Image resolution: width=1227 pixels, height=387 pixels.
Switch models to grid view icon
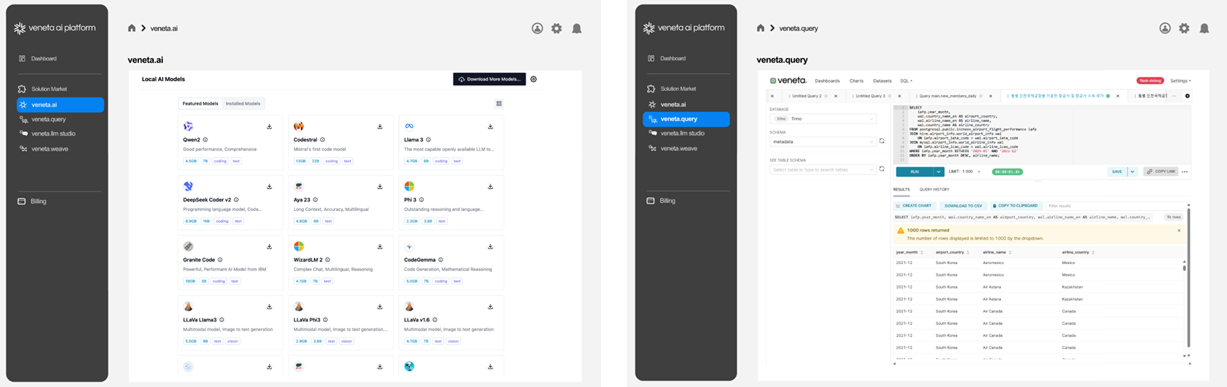(x=499, y=103)
